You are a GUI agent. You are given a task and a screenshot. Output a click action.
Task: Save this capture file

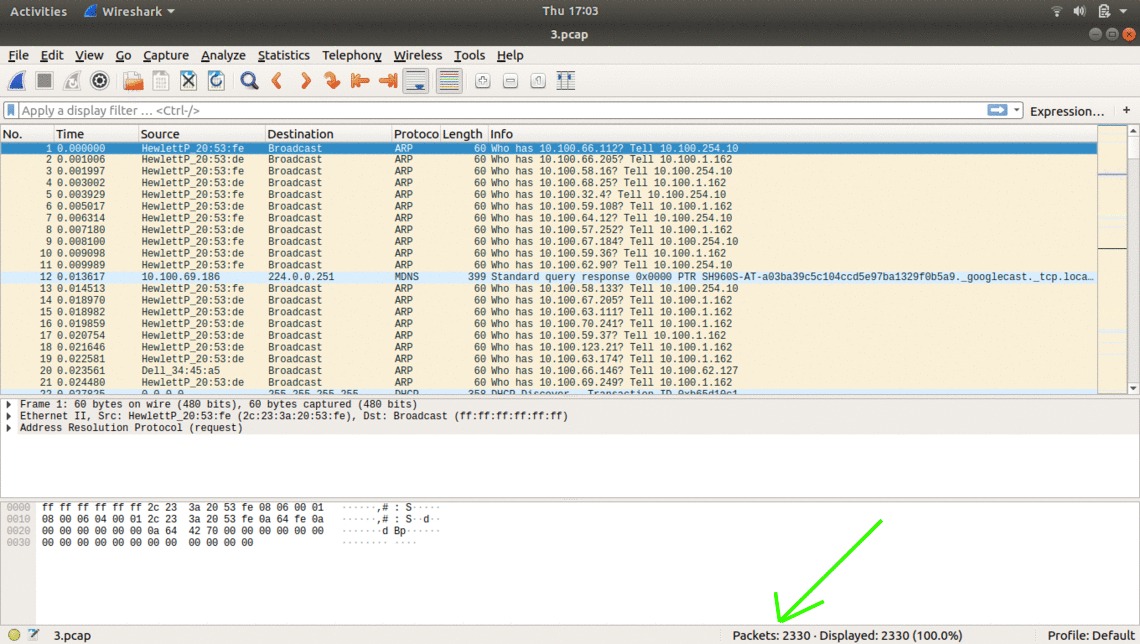161,81
